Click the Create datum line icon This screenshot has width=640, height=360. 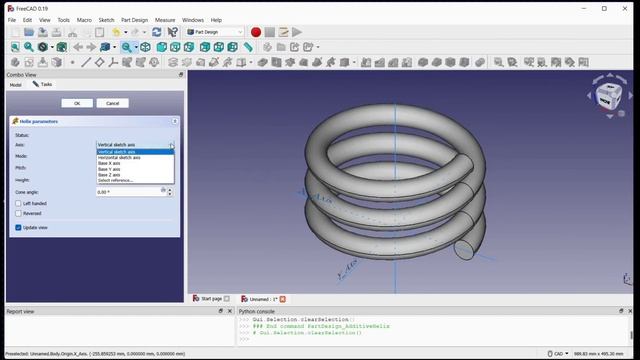[86, 62]
